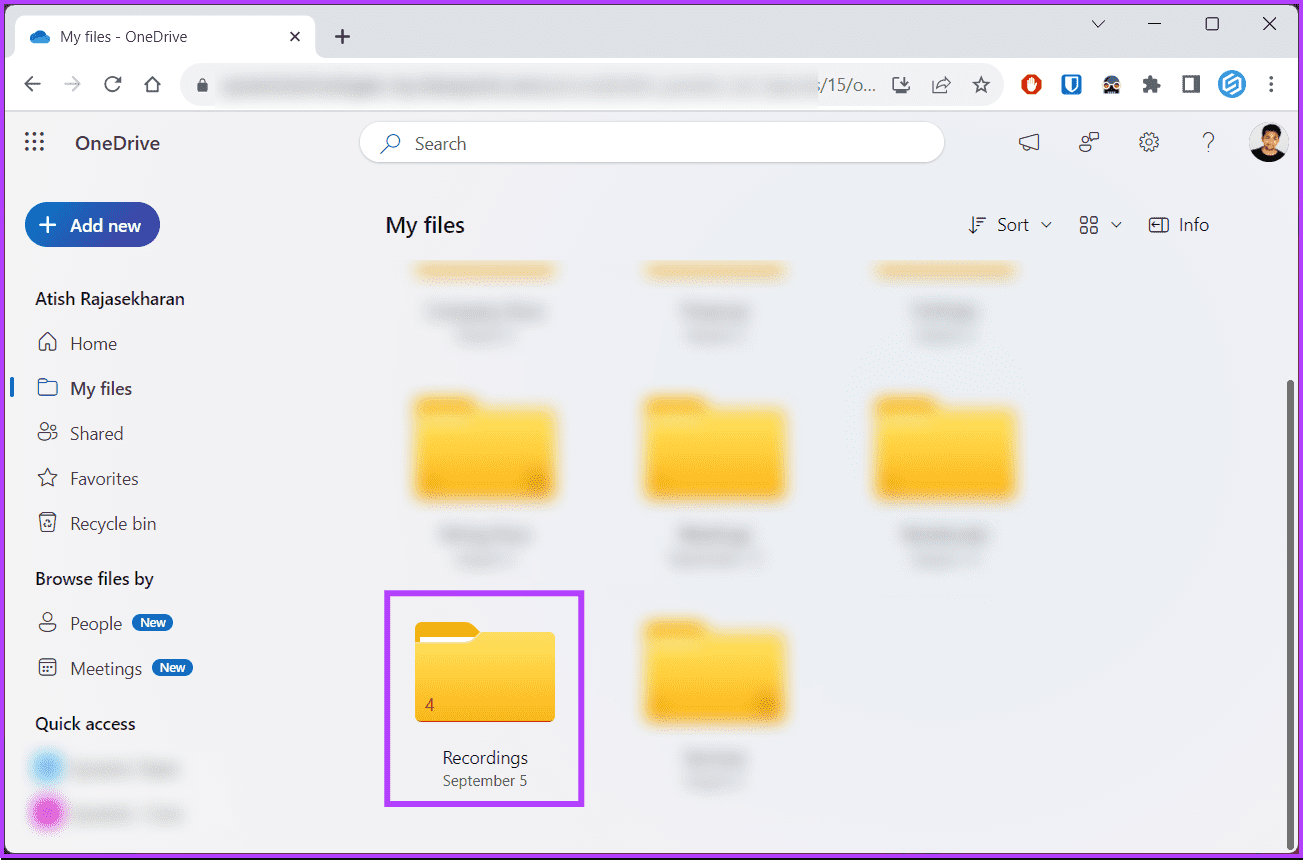Go to Shared in sidebar
The width and height of the screenshot is (1303, 860).
coord(96,433)
